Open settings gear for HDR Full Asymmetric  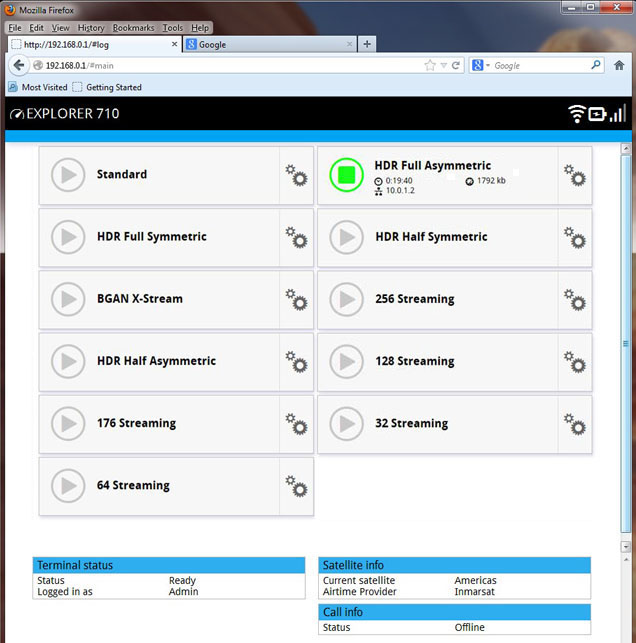(x=574, y=176)
